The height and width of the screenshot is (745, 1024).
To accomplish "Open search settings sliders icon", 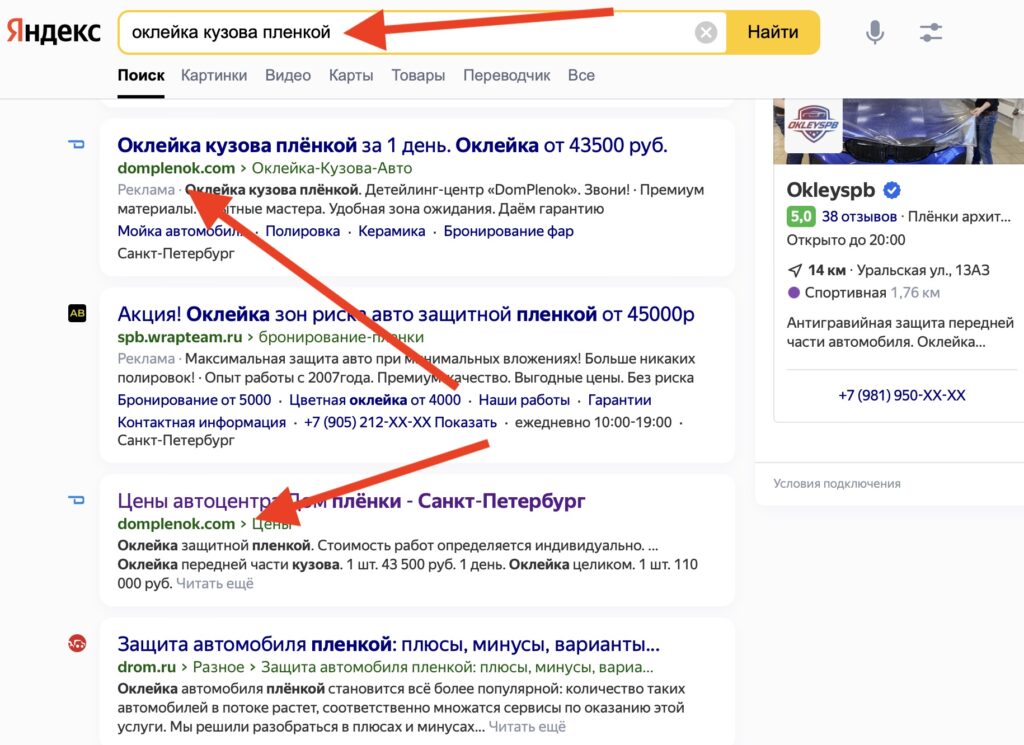I will click(931, 32).
